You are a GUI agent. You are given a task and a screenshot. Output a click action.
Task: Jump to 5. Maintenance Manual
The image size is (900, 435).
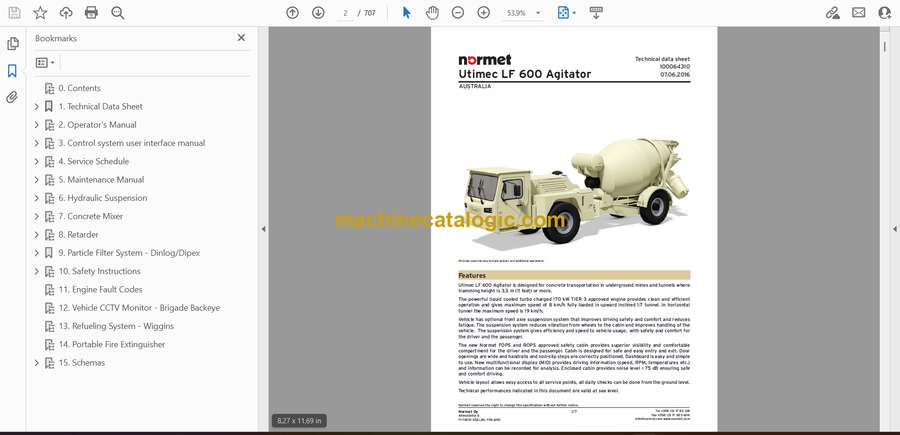(101, 180)
